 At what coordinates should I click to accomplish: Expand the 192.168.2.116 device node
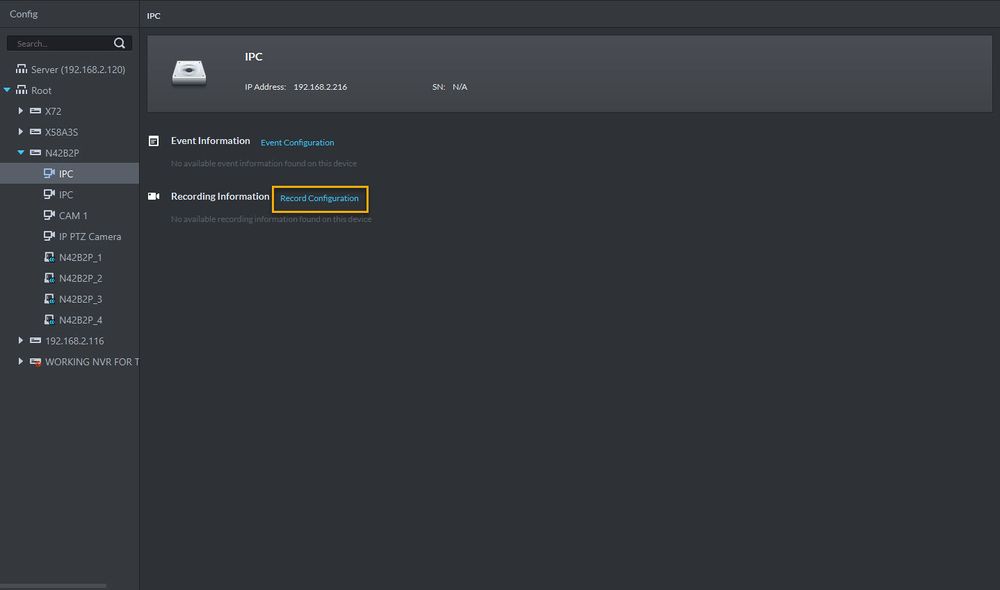20,341
